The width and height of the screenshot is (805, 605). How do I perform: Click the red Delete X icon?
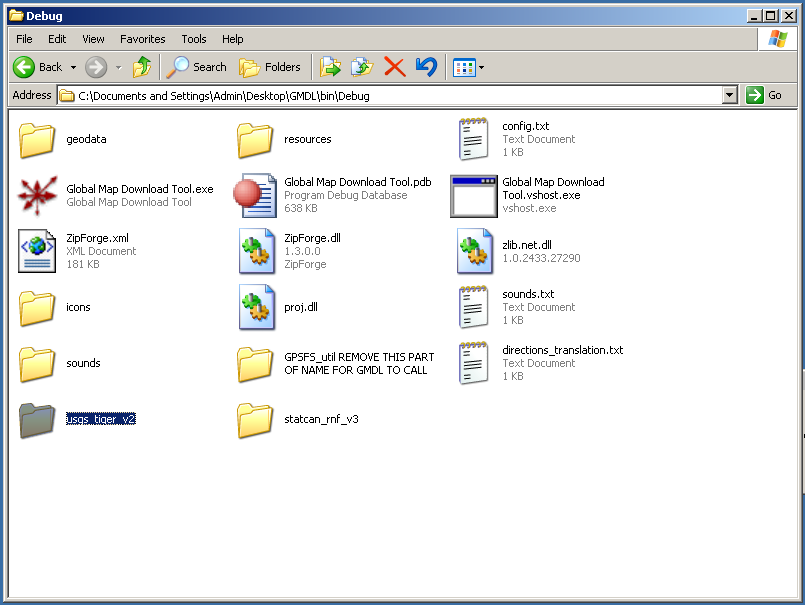click(x=394, y=67)
